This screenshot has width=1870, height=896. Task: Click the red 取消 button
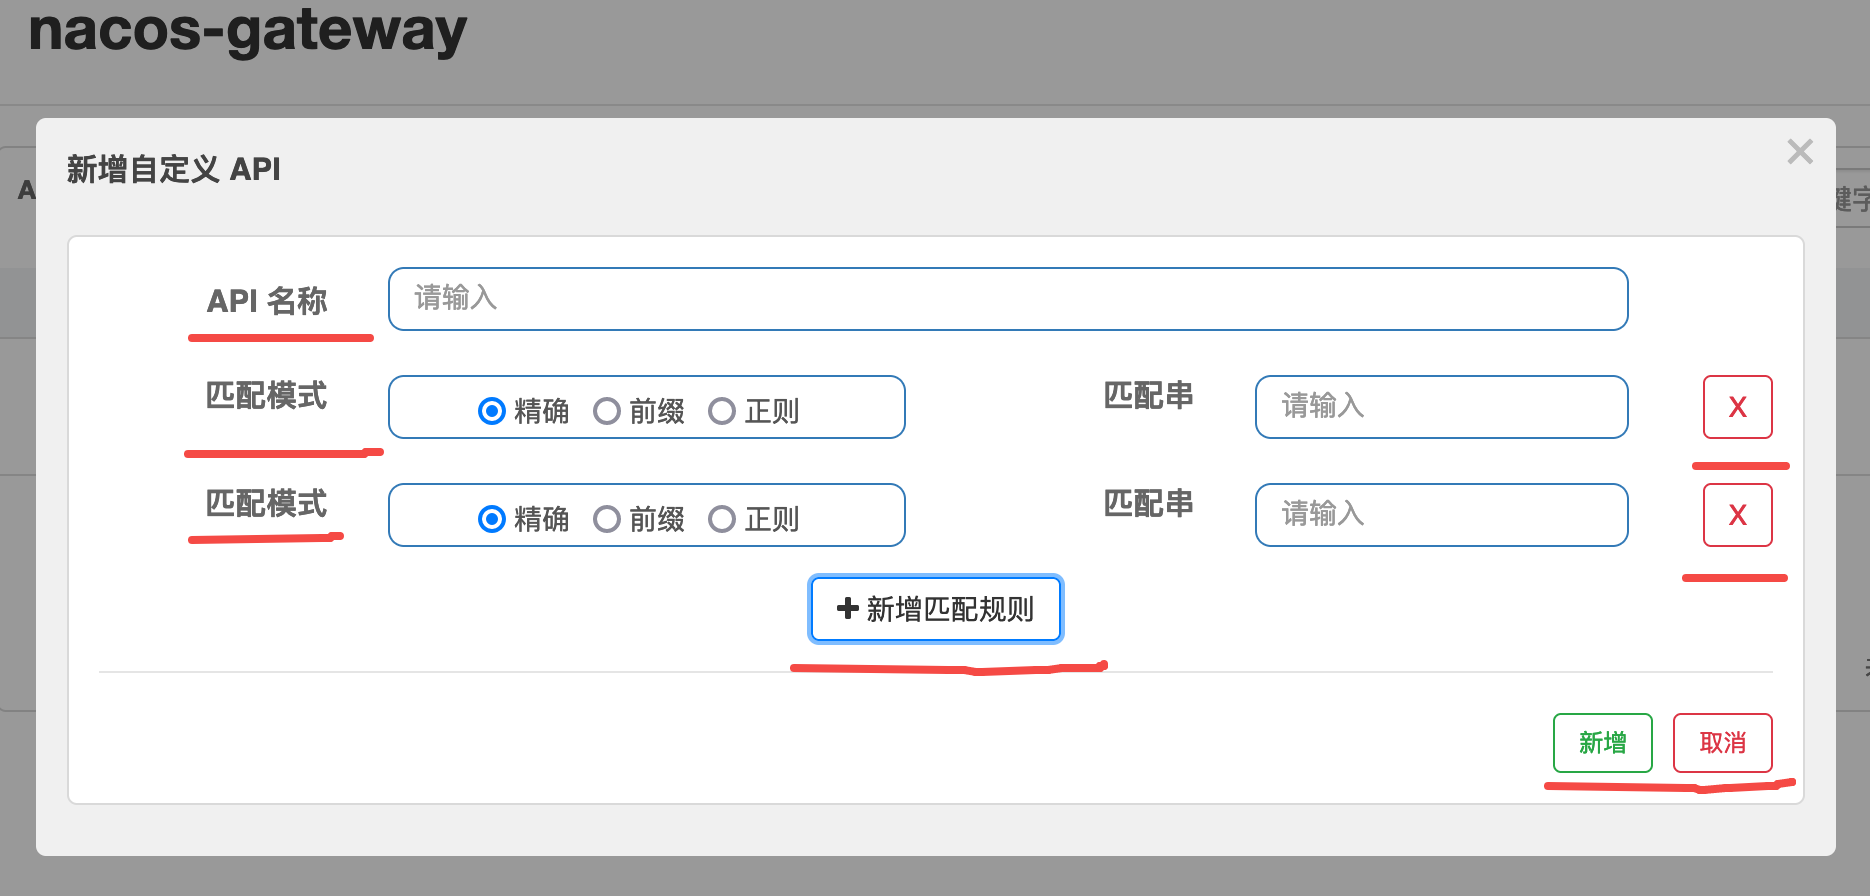[1723, 743]
